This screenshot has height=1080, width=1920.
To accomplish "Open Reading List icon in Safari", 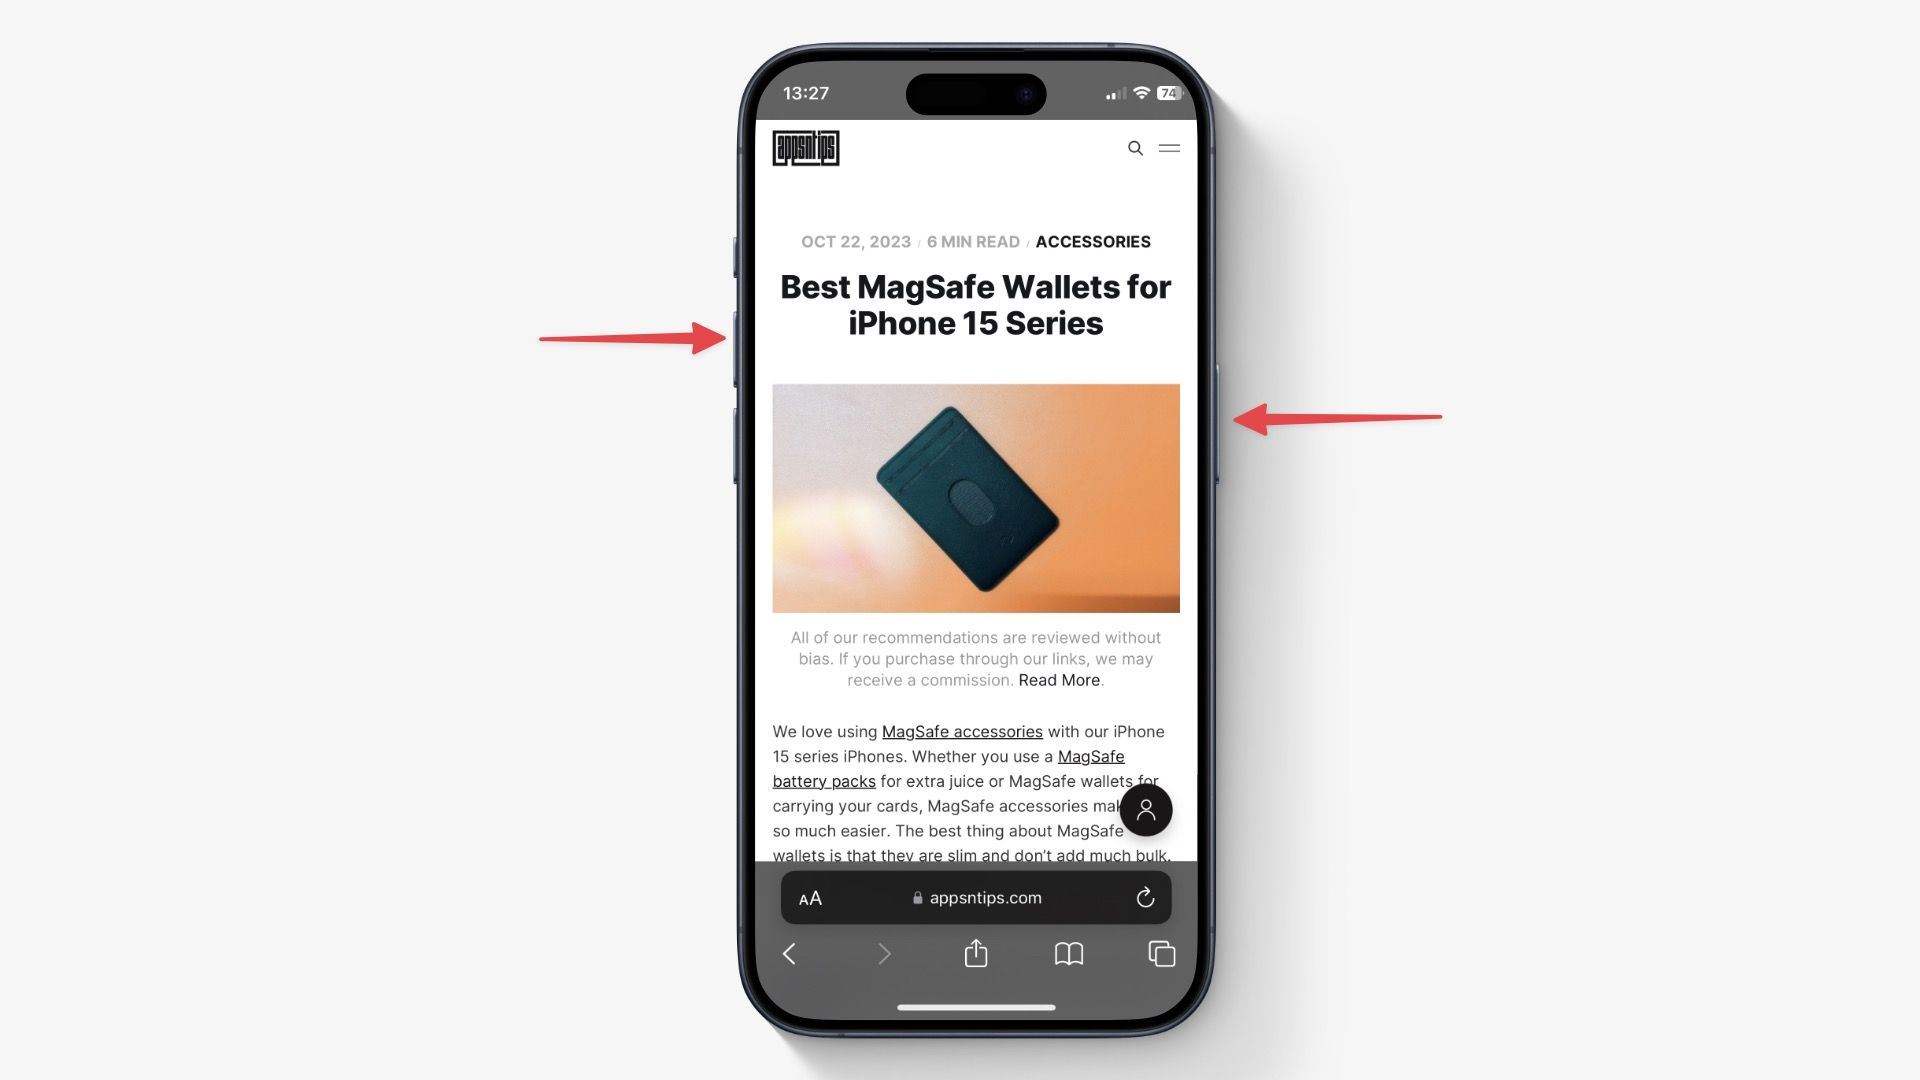I will pyautogui.click(x=1068, y=953).
